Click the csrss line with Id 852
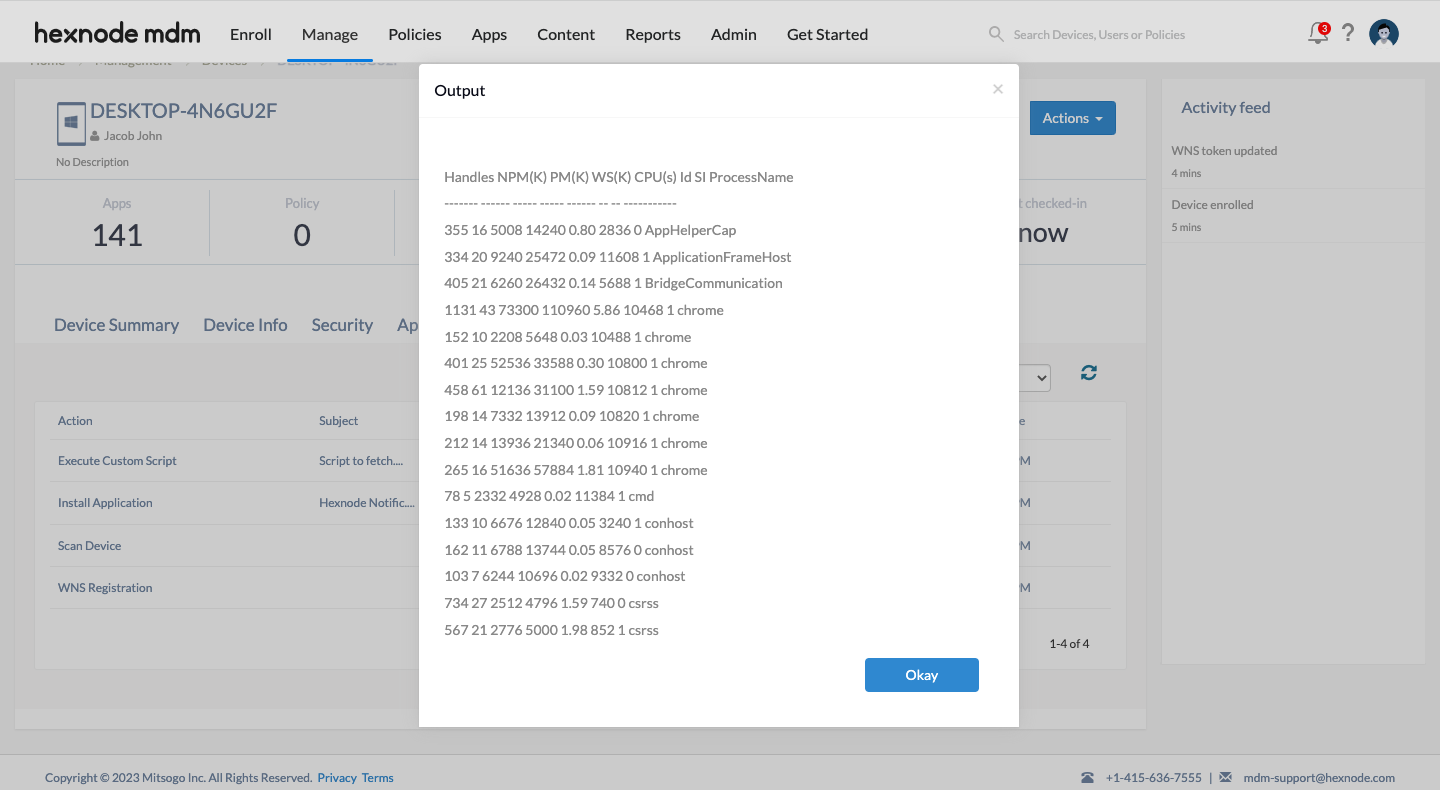The height and width of the screenshot is (790, 1440). click(x=551, y=630)
